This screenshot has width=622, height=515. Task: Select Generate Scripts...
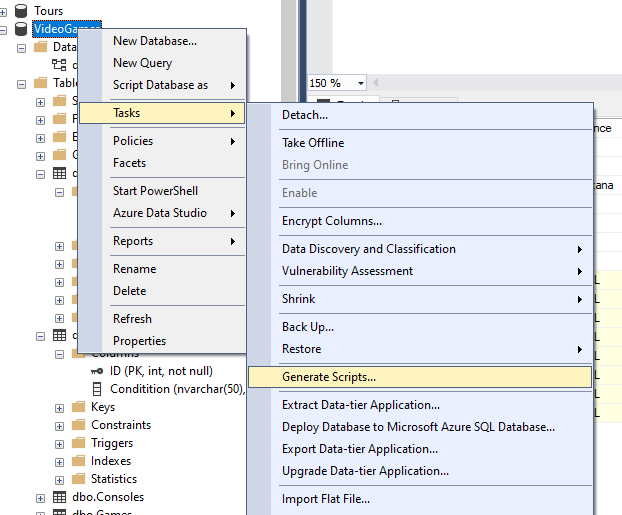coord(420,377)
